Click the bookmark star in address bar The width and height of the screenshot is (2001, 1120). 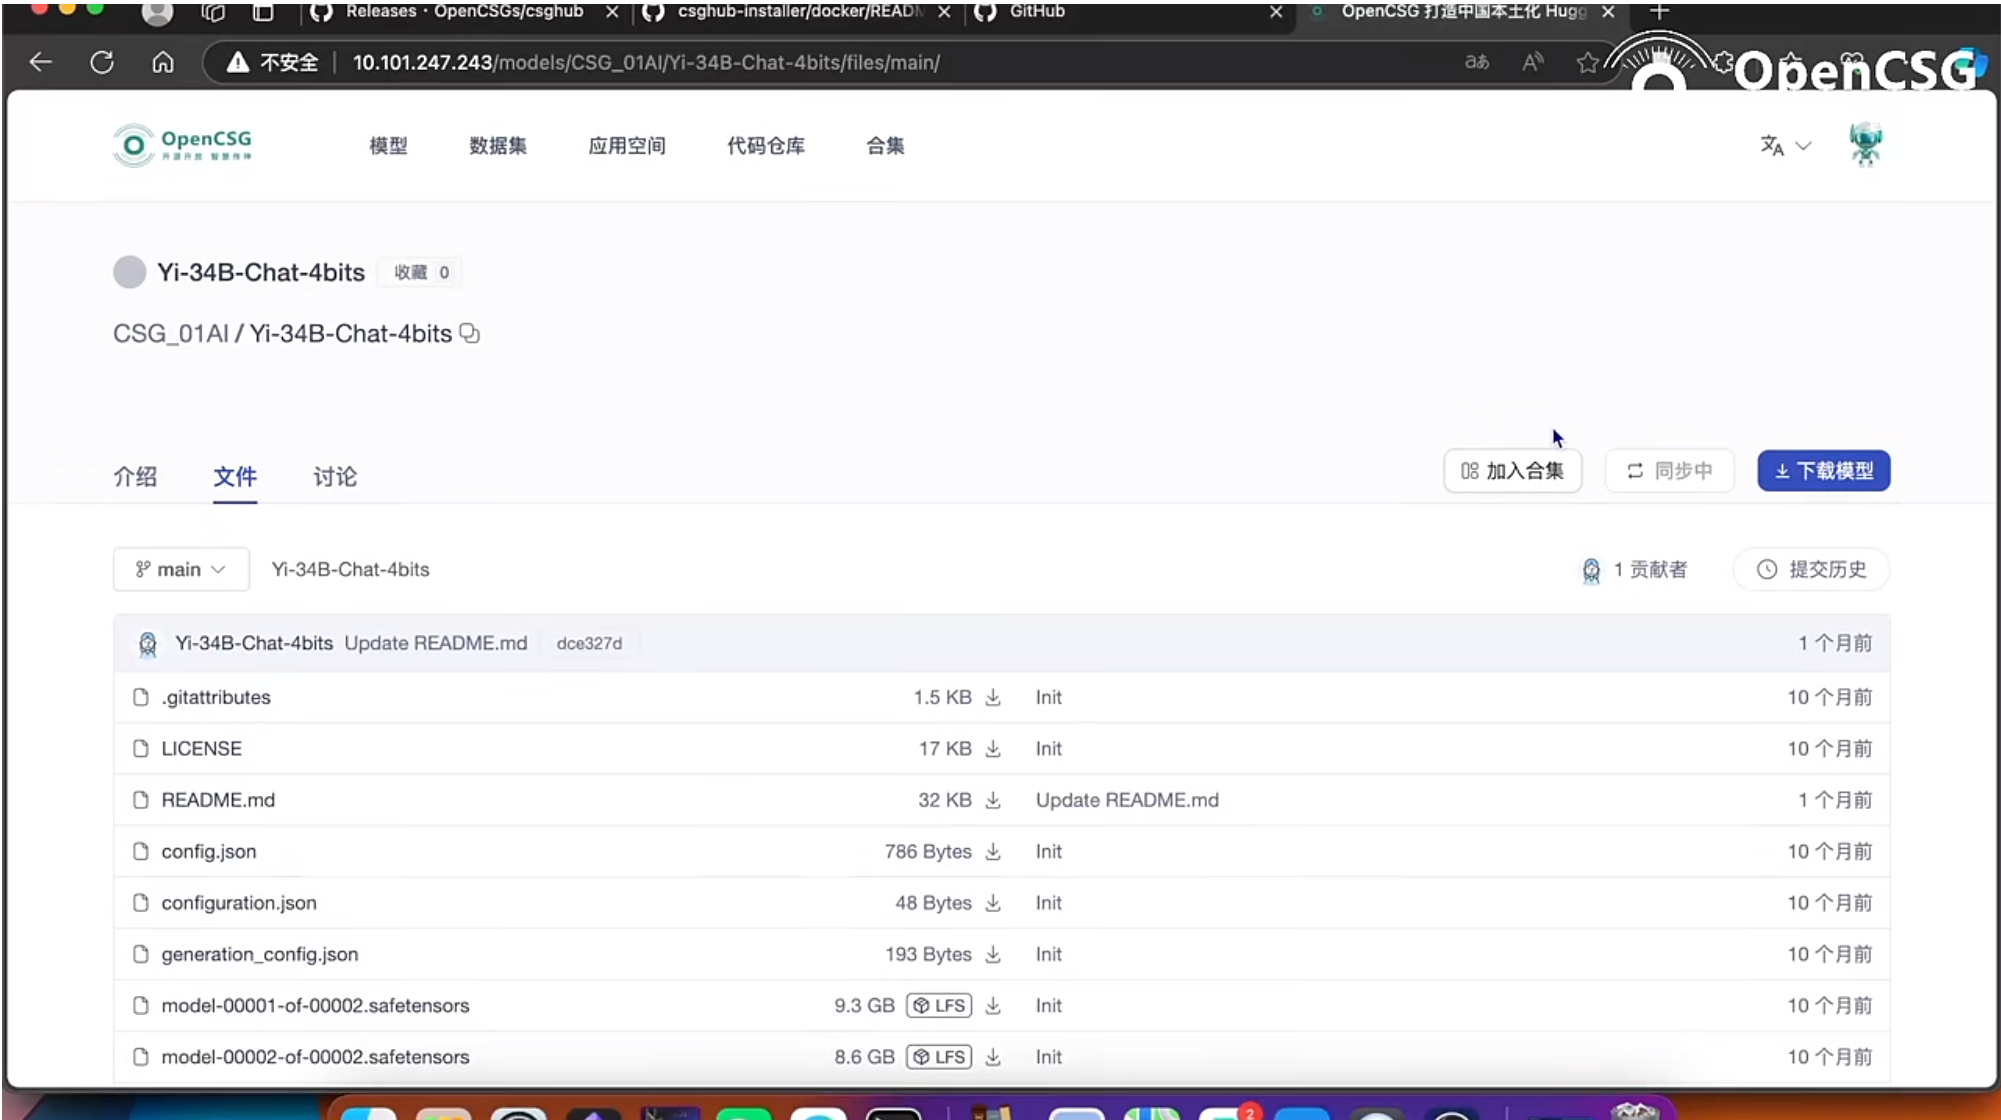(1588, 62)
